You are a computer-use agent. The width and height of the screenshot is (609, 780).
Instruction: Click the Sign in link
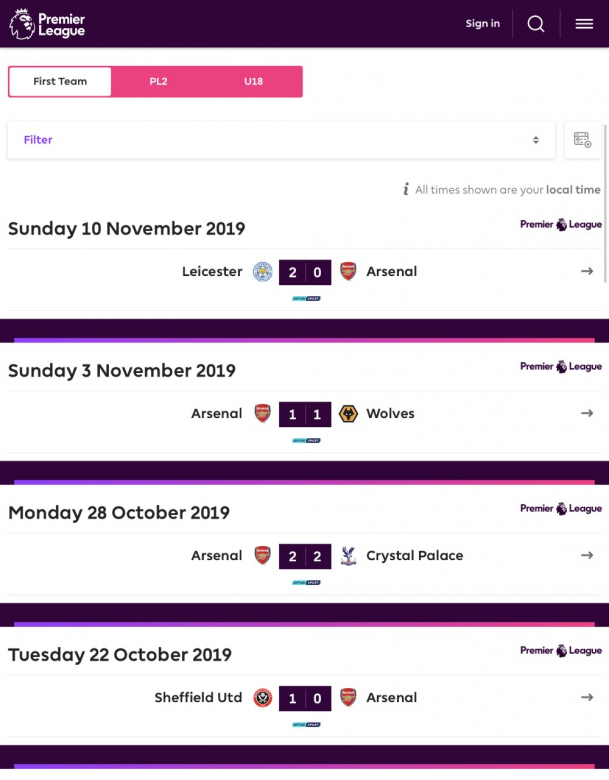(x=482, y=24)
